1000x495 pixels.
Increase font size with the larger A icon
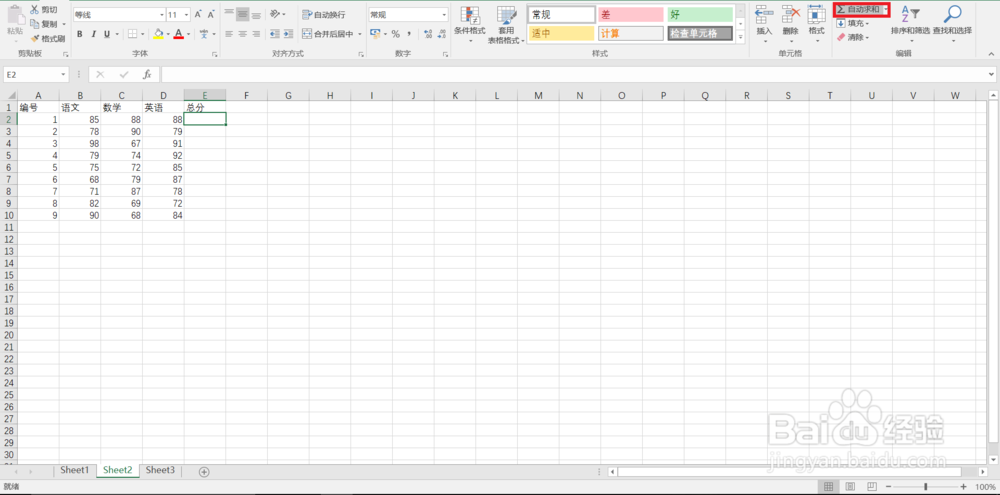click(x=198, y=15)
